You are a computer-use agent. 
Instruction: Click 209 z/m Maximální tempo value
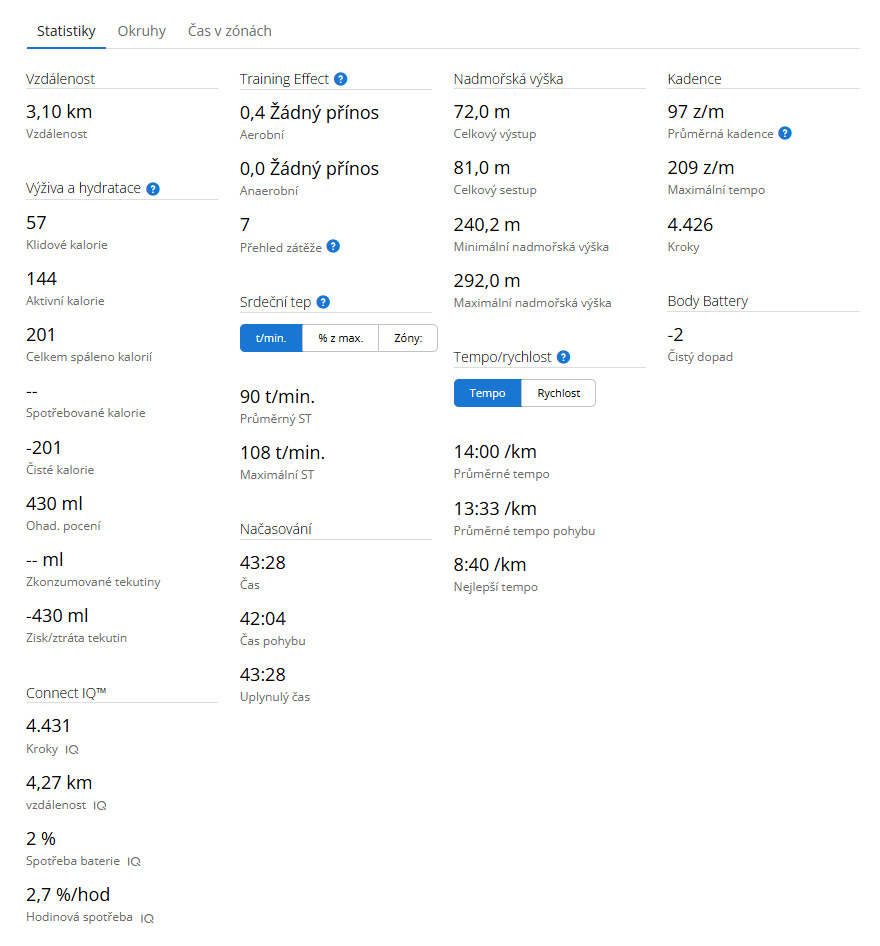point(701,168)
